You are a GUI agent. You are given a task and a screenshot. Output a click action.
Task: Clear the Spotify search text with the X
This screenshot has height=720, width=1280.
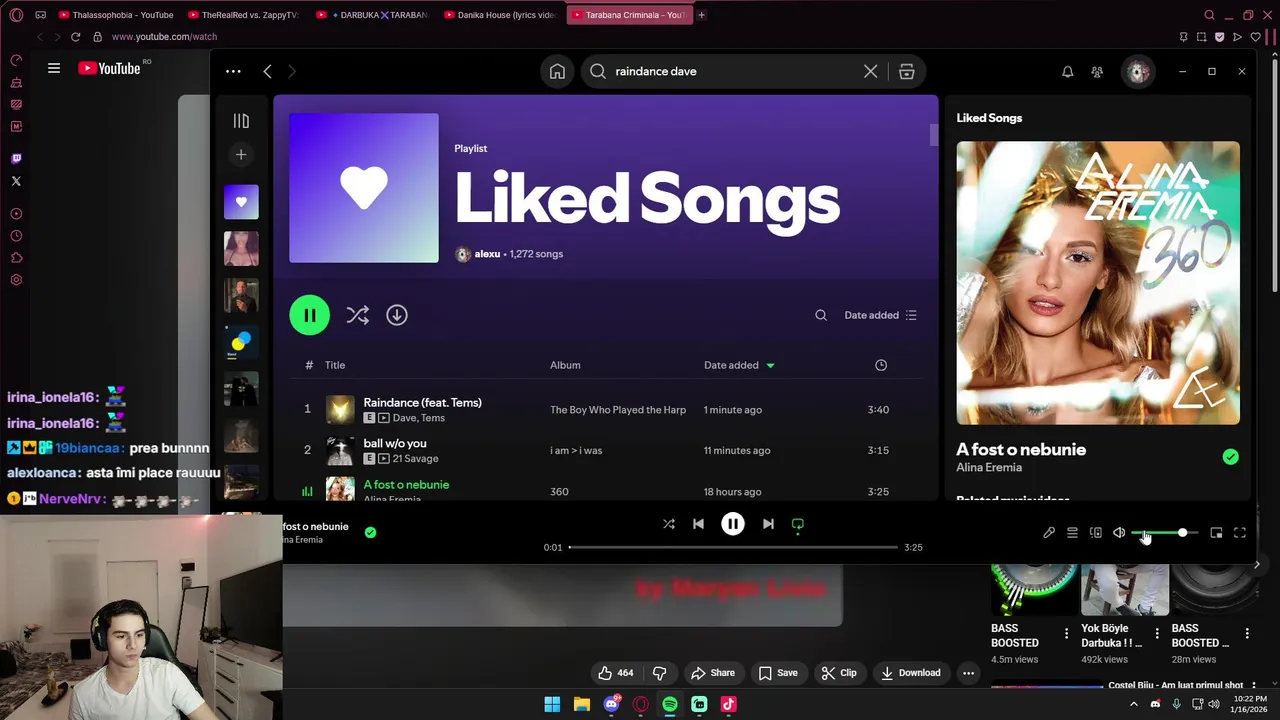tap(871, 71)
